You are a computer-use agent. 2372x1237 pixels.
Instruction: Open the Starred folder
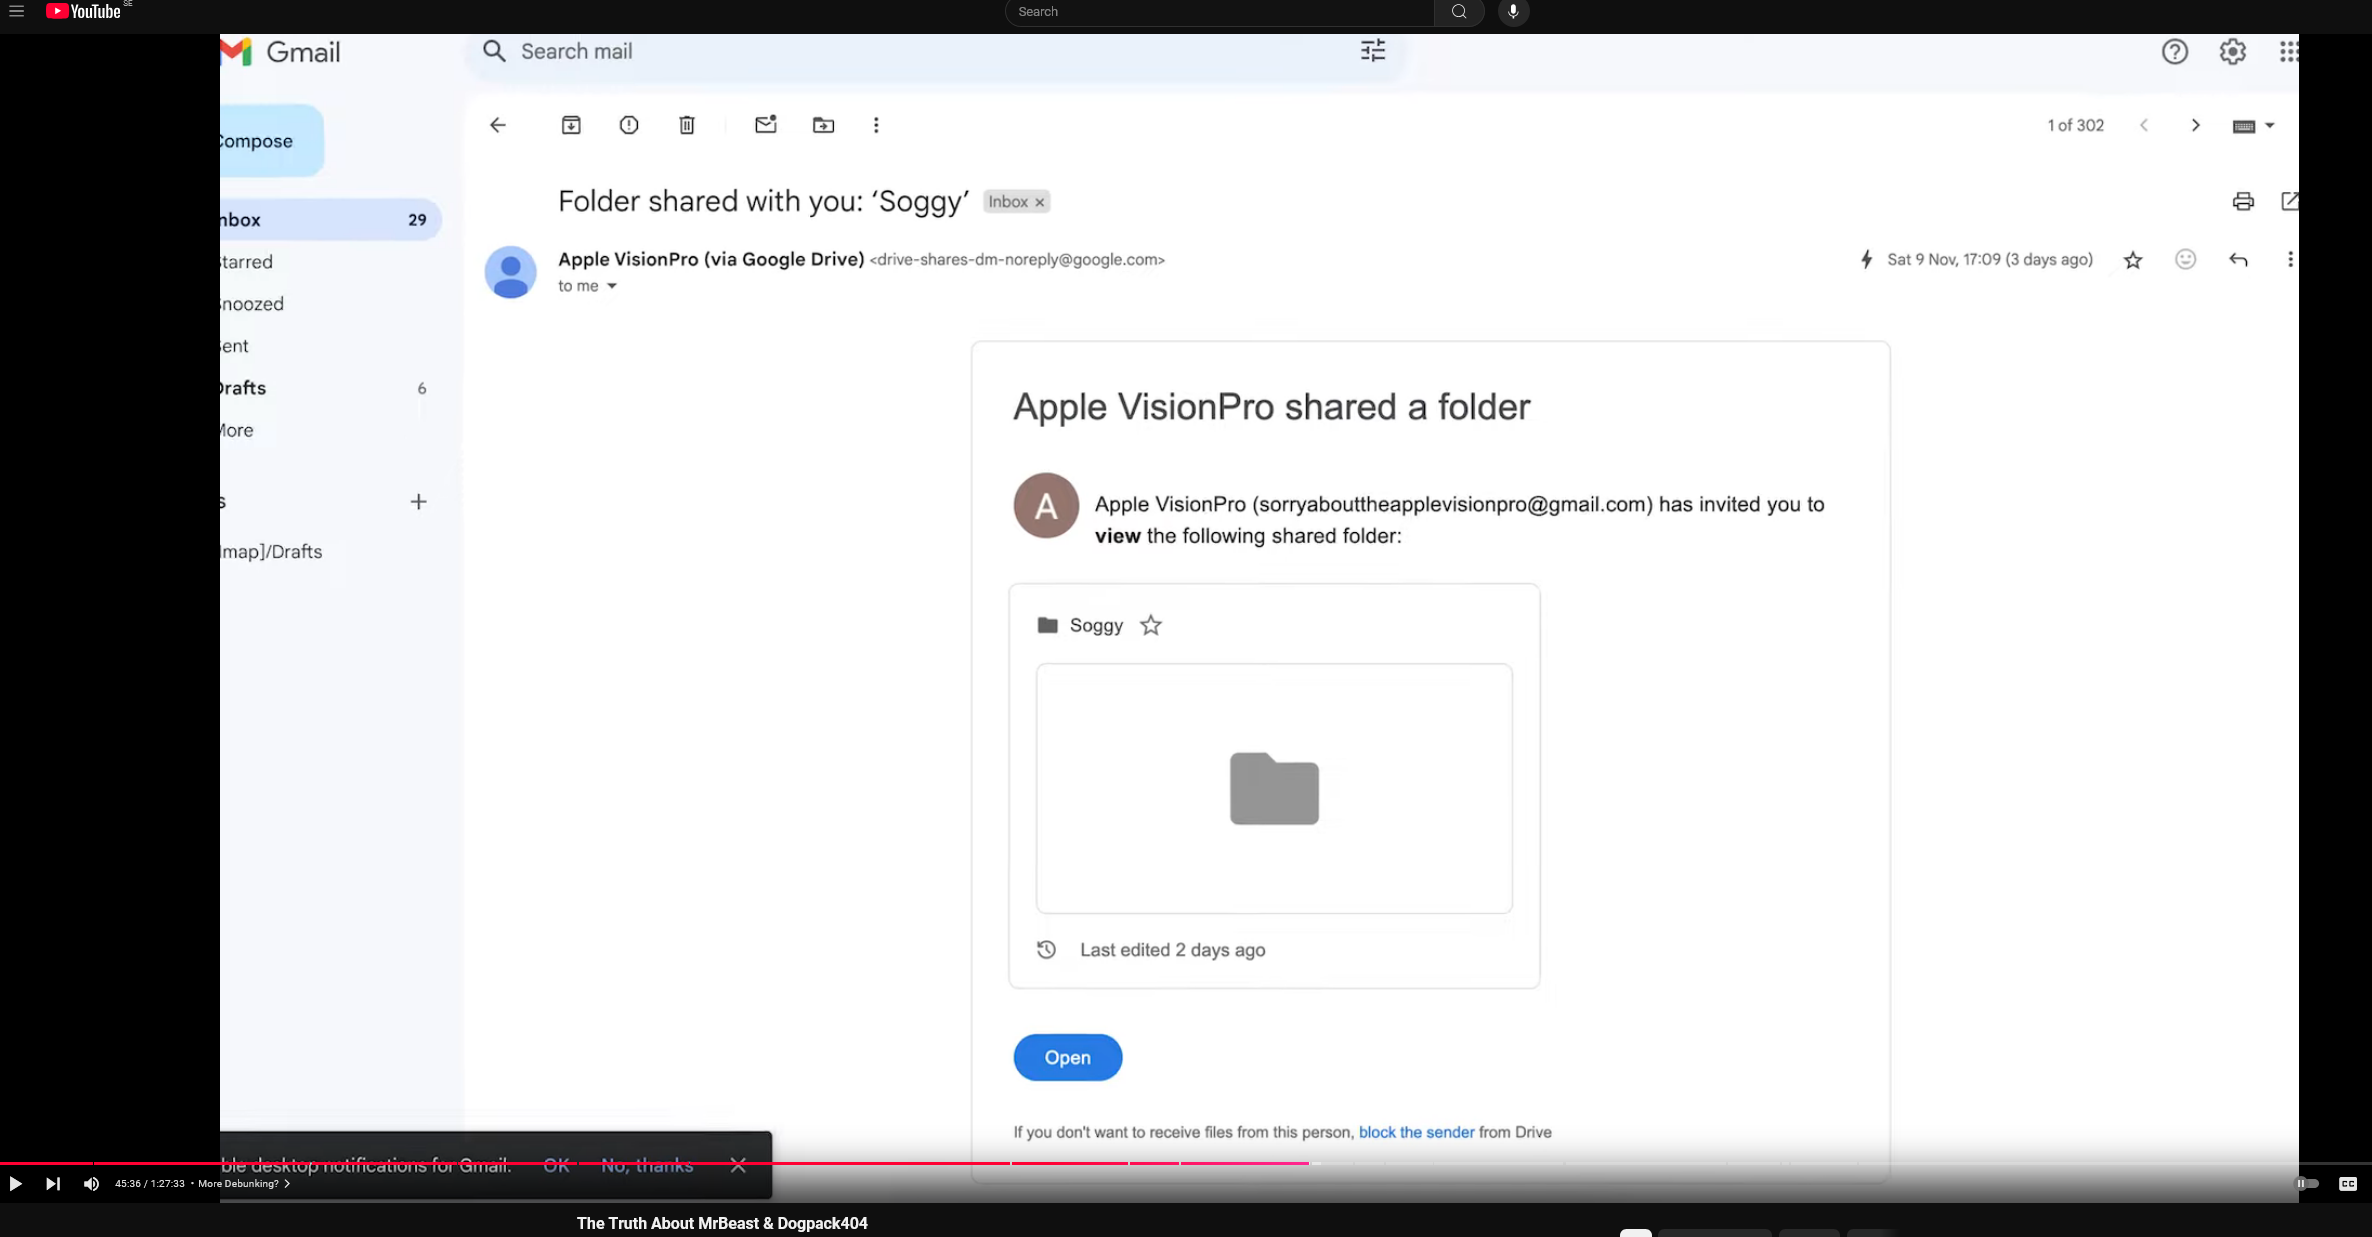click(330, 262)
